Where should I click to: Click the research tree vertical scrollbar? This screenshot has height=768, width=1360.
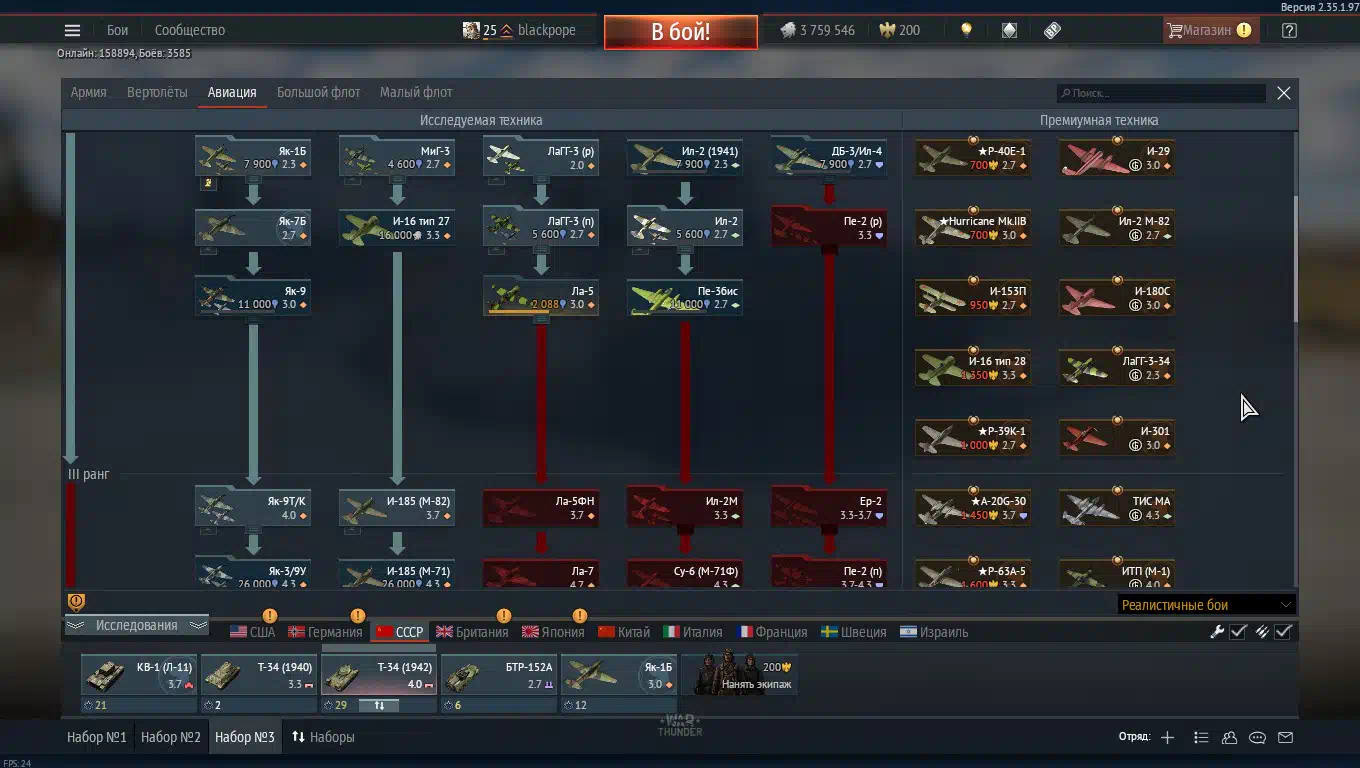point(1295,260)
